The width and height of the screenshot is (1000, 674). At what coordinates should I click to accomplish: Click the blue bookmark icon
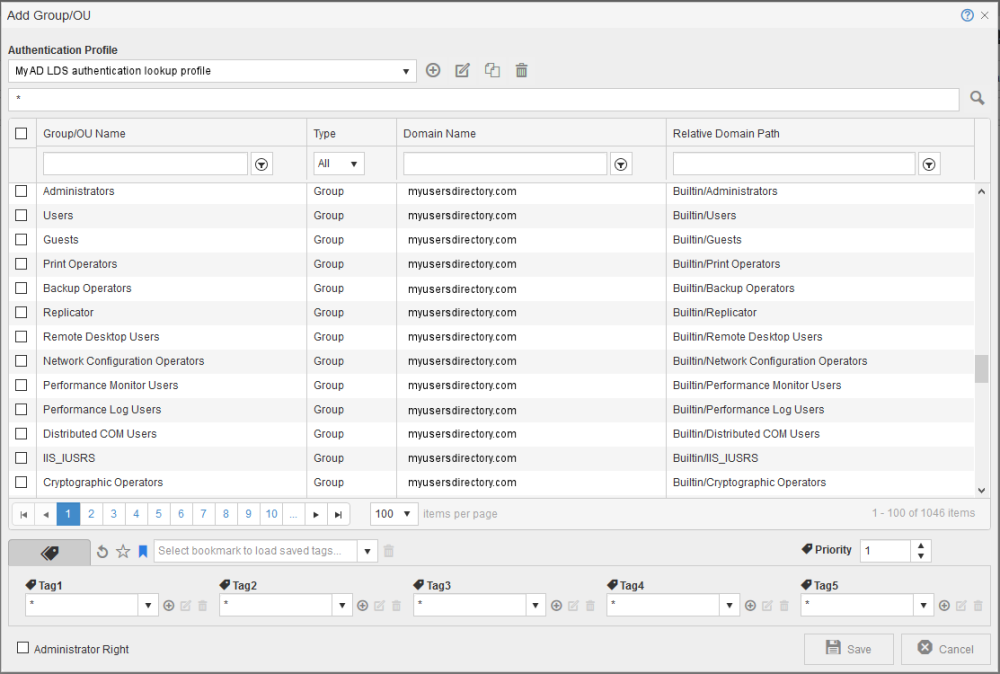pos(143,551)
